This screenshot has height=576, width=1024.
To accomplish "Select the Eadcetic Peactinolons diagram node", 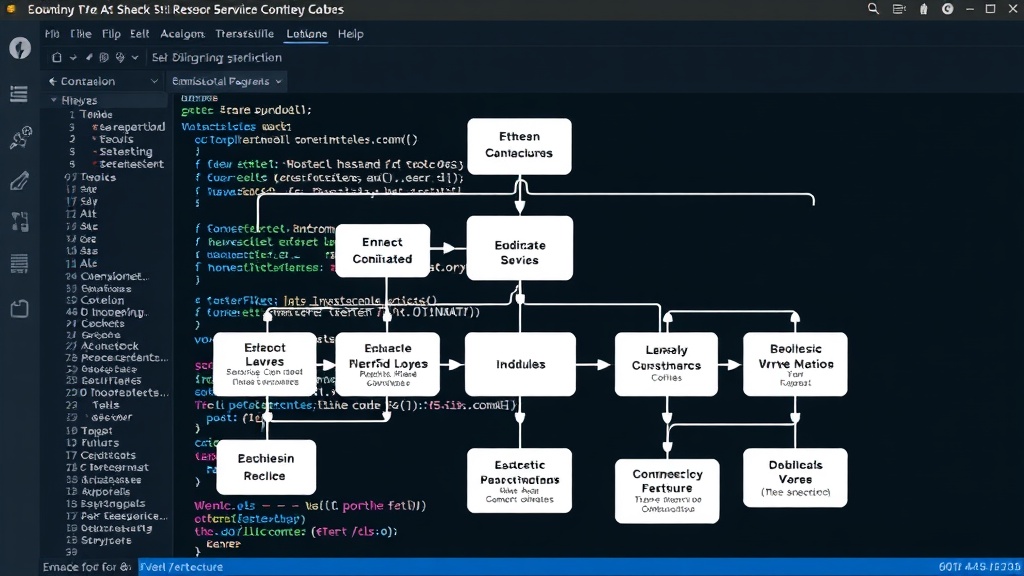I will (519, 480).
